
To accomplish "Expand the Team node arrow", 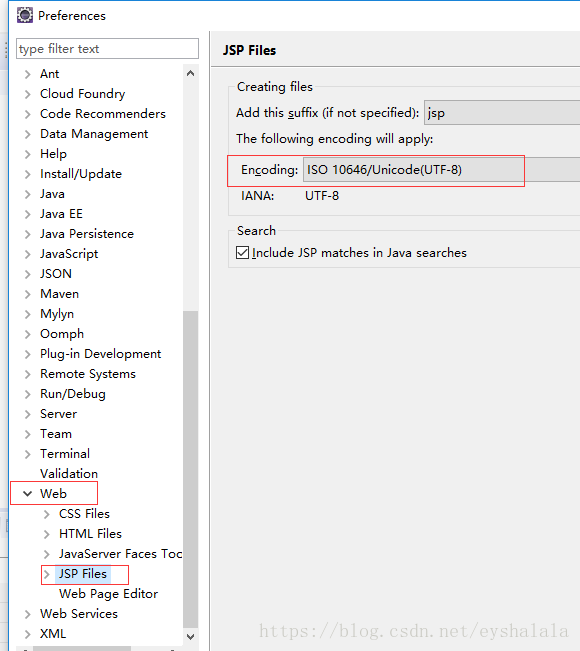I will [x=27, y=434].
